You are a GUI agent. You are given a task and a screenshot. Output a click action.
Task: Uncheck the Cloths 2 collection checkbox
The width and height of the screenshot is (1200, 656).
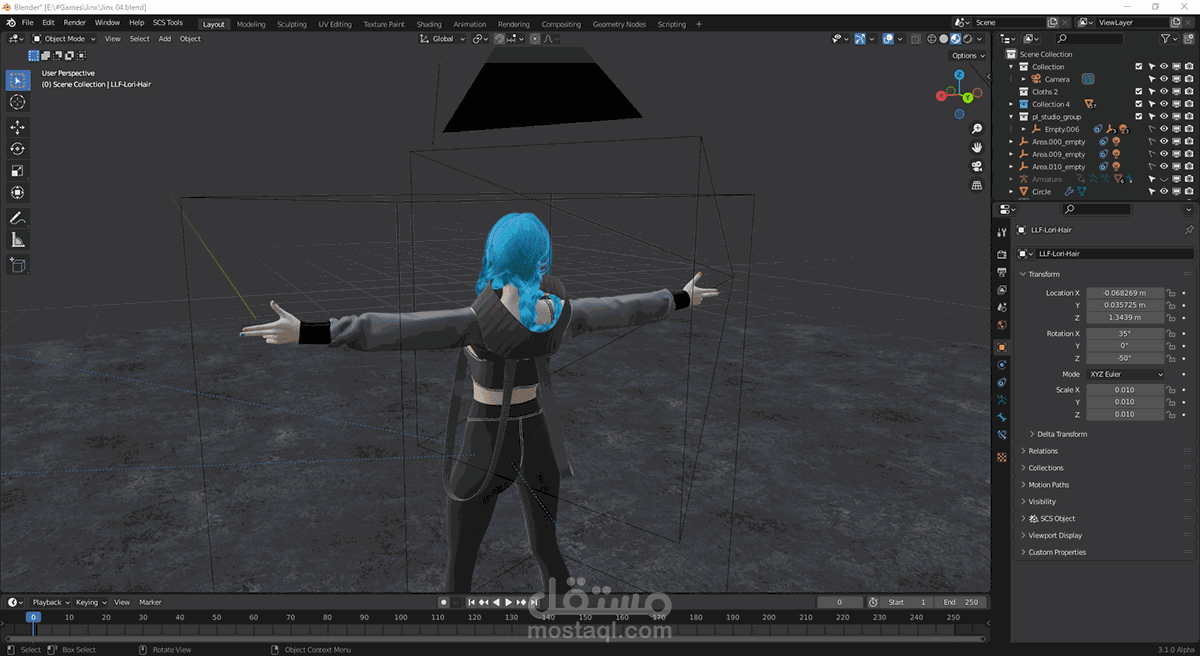1139,92
